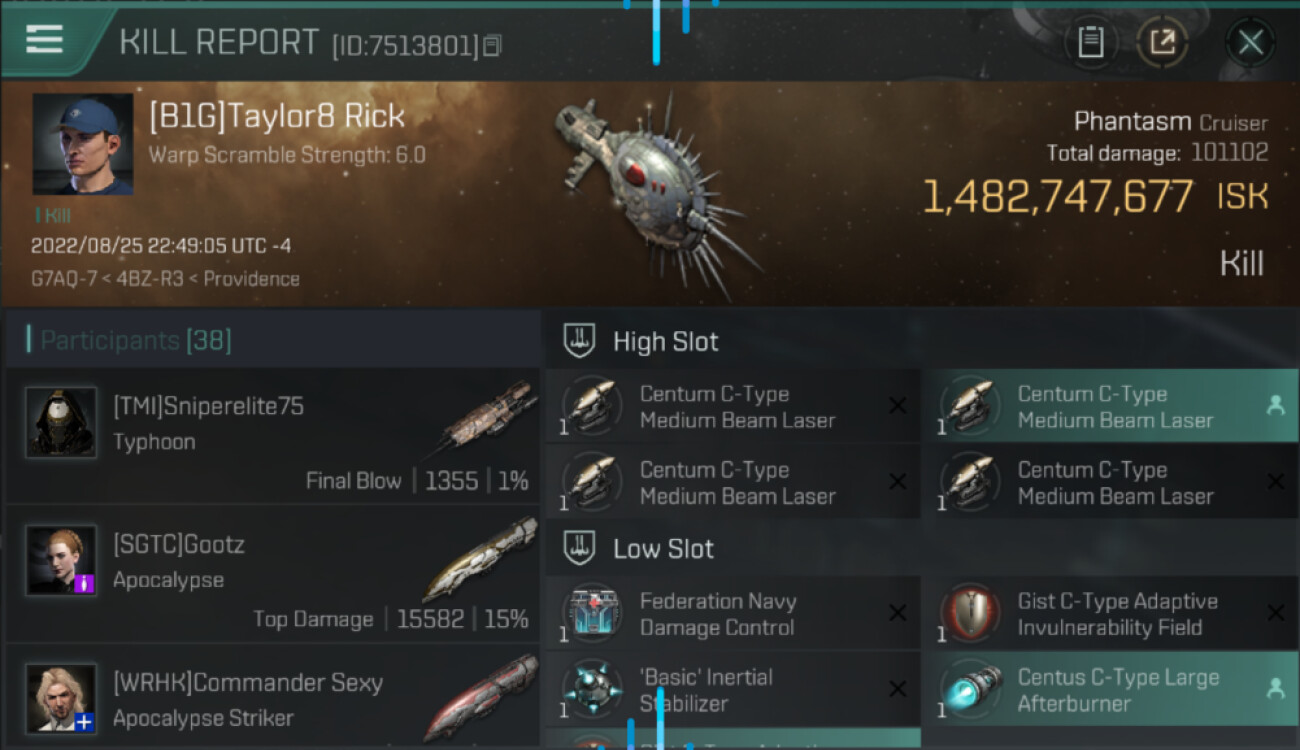1300x750 pixels.
Task: Open Sniperelite75 participant portrait
Action: point(61,422)
